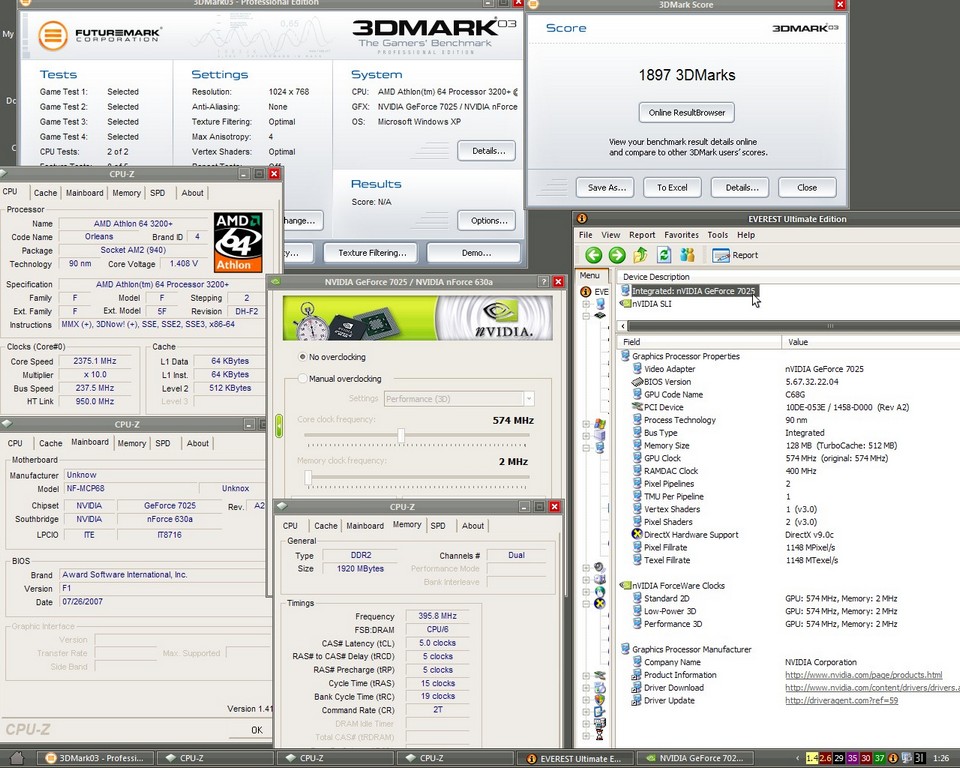This screenshot has width=960, height=768.
Task: Collapse the DirectX node in EVEREST tree
Action: 586,604
